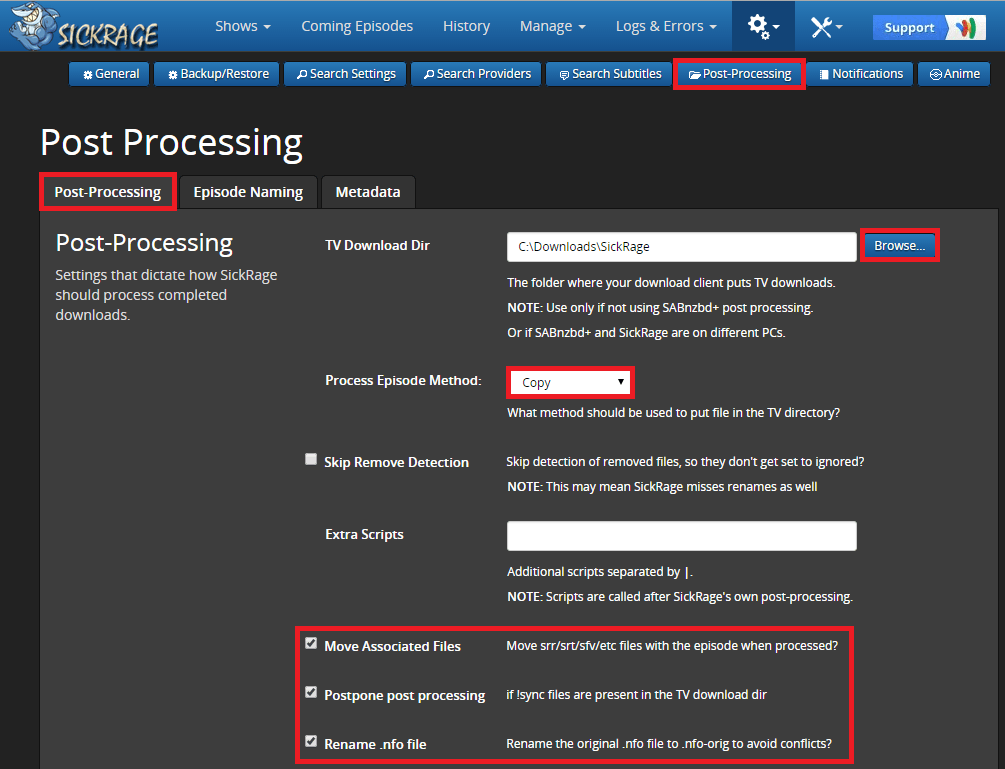
Task: Expand Logs & Errors menu
Action: tap(666, 26)
